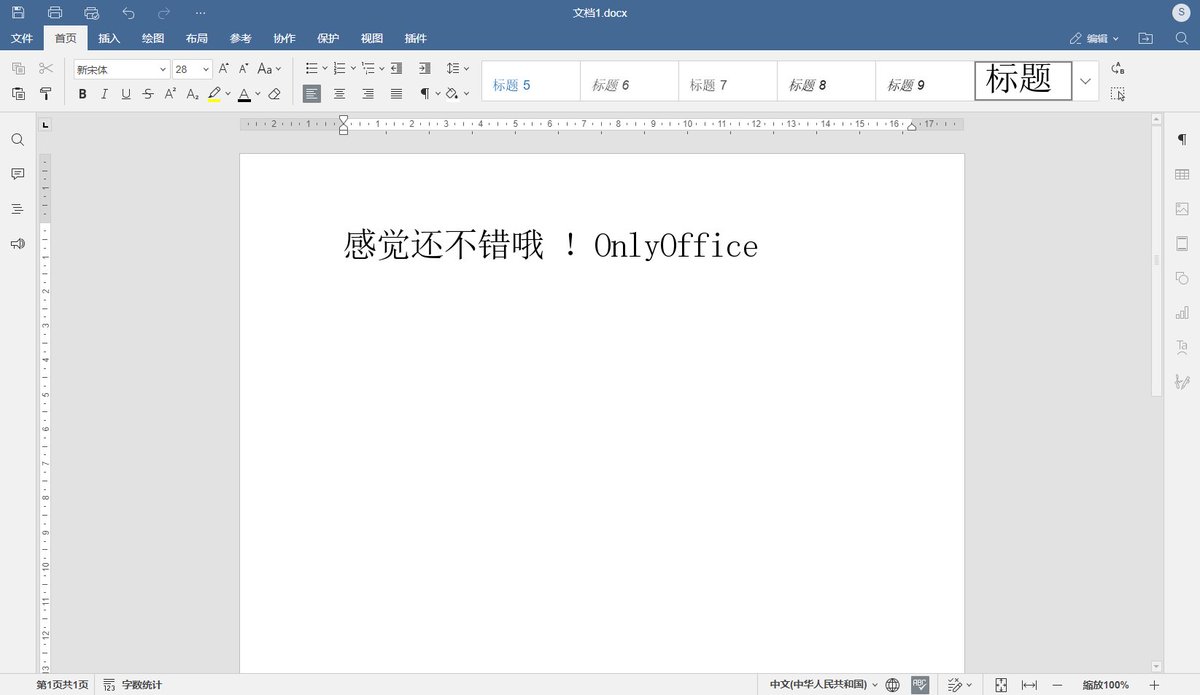Toggle Strikethrough formatting

pyautogui.click(x=148, y=94)
